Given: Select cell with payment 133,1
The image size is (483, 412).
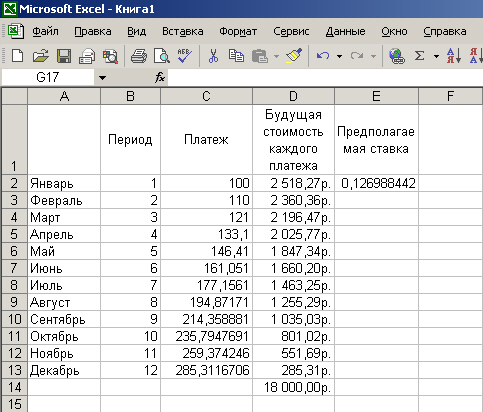Looking at the screenshot, I should (206, 234).
